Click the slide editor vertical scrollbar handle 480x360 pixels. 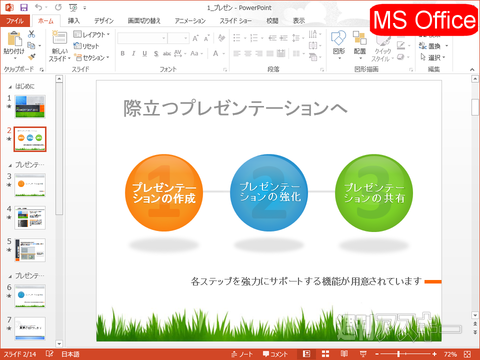pyautogui.click(x=475, y=107)
